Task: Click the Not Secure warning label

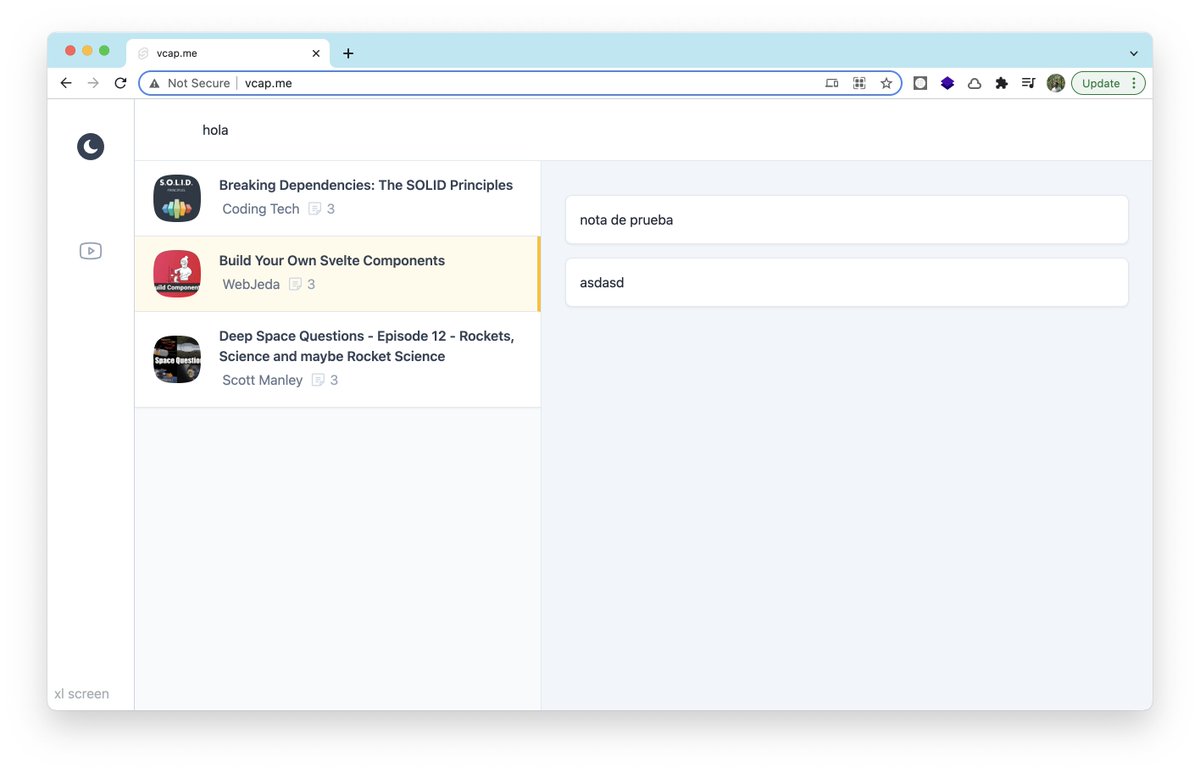Action: tap(189, 83)
